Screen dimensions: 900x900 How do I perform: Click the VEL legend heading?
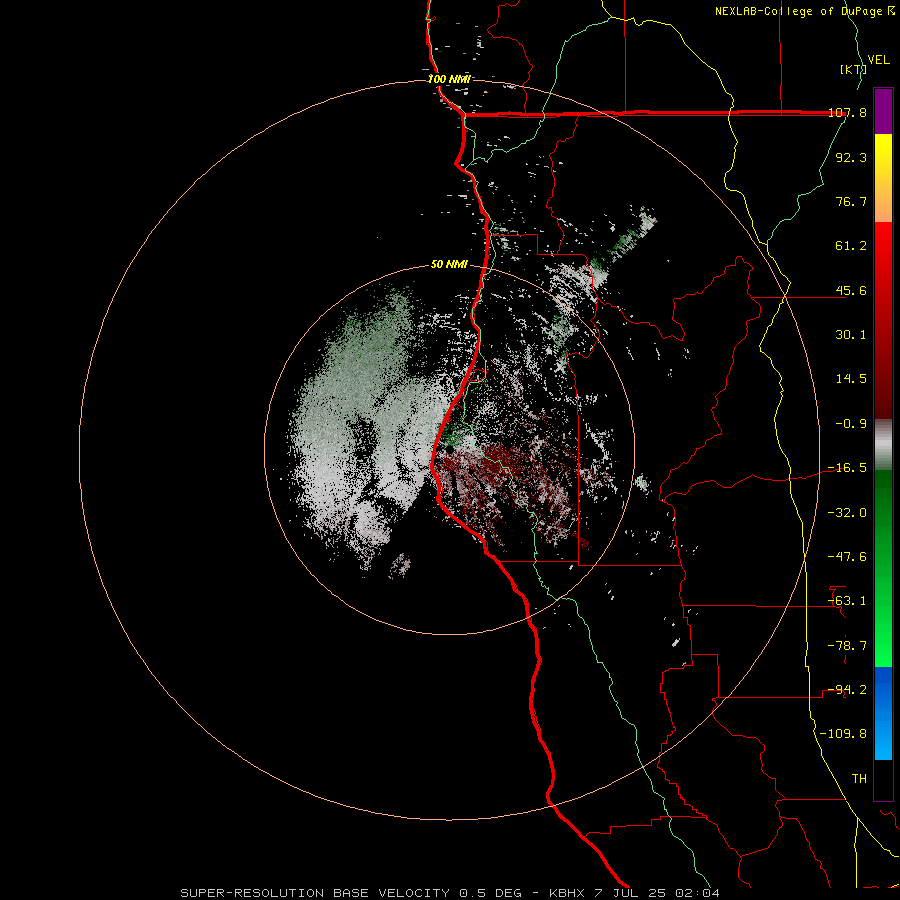(x=879, y=60)
